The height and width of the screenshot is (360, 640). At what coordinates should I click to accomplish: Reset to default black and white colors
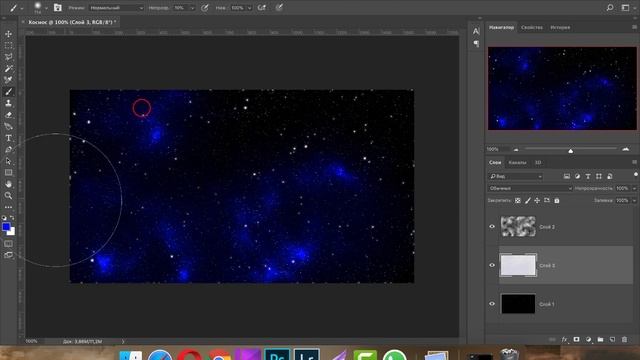point(4,218)
